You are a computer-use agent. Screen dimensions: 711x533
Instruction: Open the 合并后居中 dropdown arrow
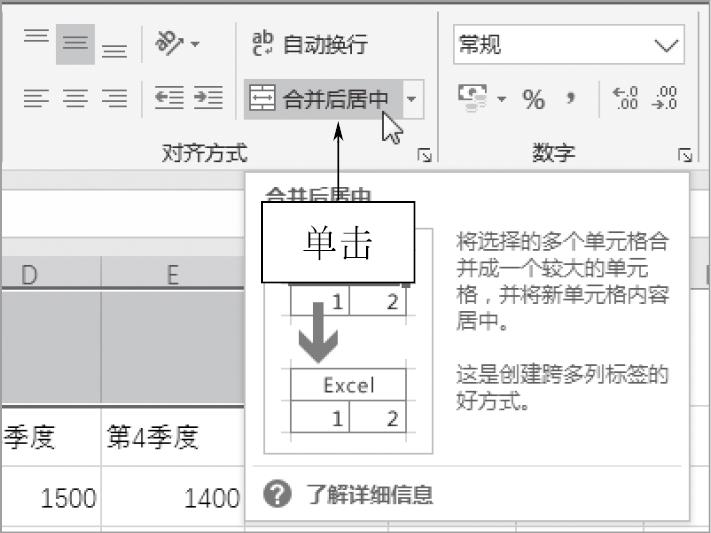[412, 99]
